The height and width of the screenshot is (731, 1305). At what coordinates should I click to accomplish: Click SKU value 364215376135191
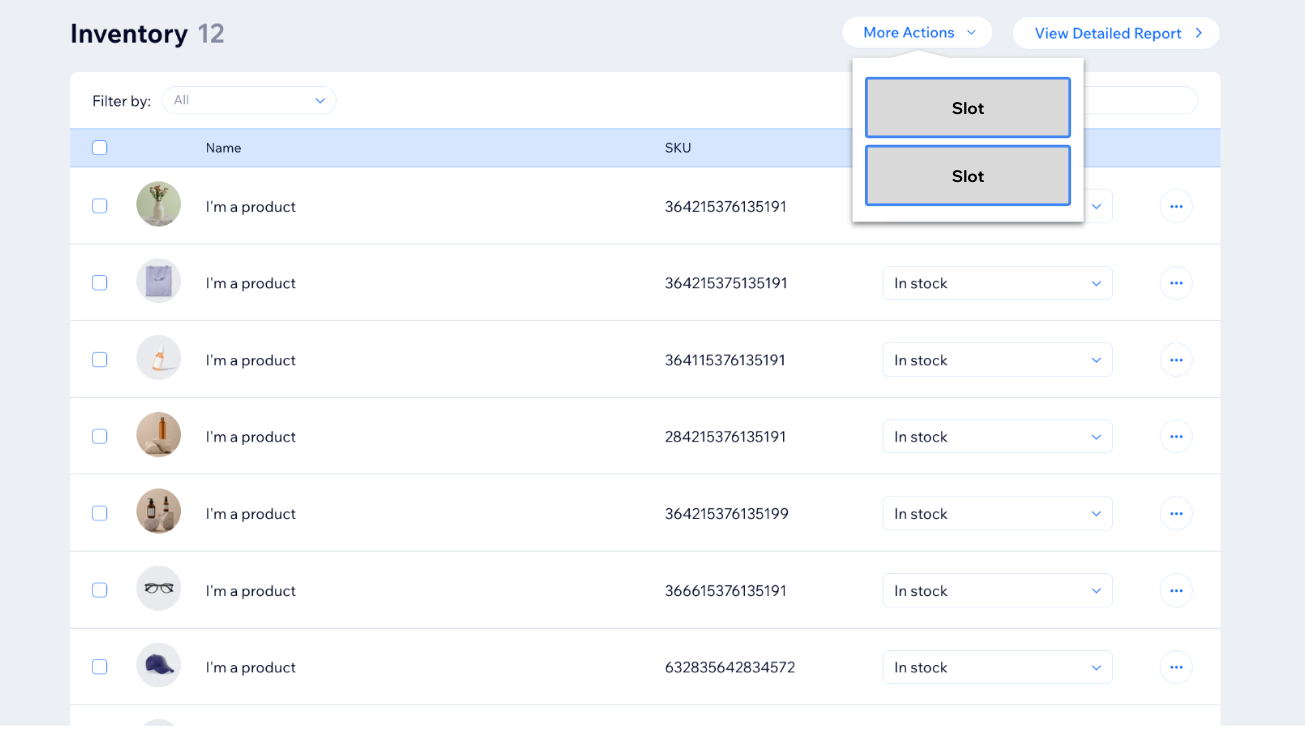[726, 207]
